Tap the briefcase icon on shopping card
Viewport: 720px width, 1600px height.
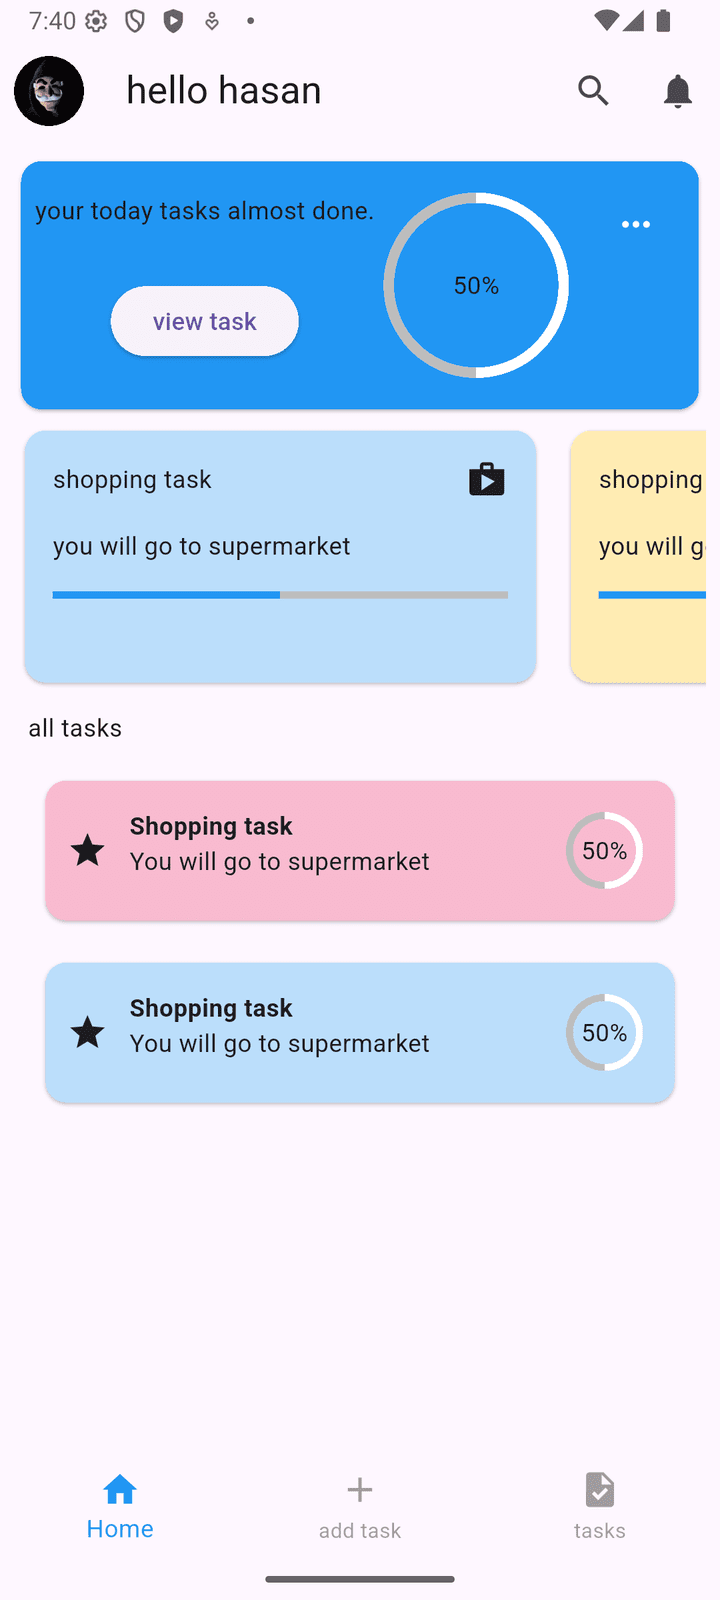pos(487,479)
